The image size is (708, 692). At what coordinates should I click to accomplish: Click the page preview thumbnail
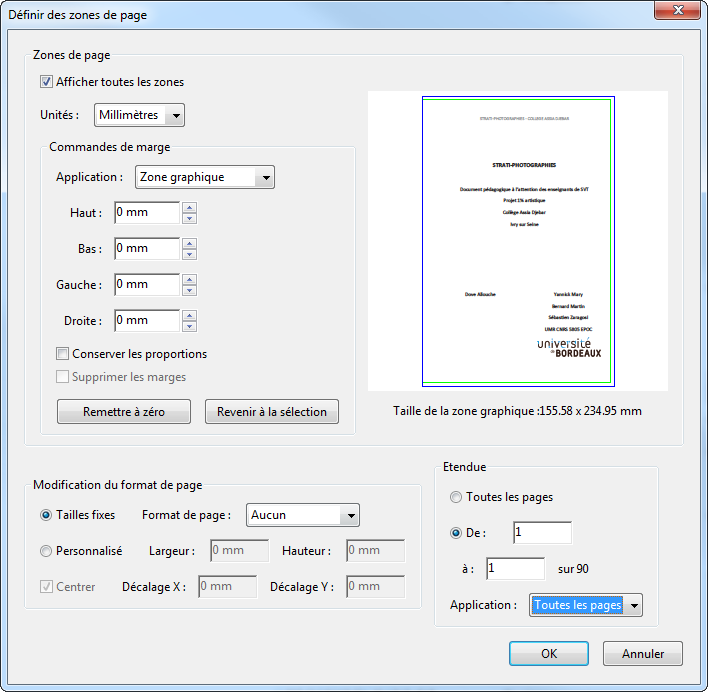click(518, 241)
